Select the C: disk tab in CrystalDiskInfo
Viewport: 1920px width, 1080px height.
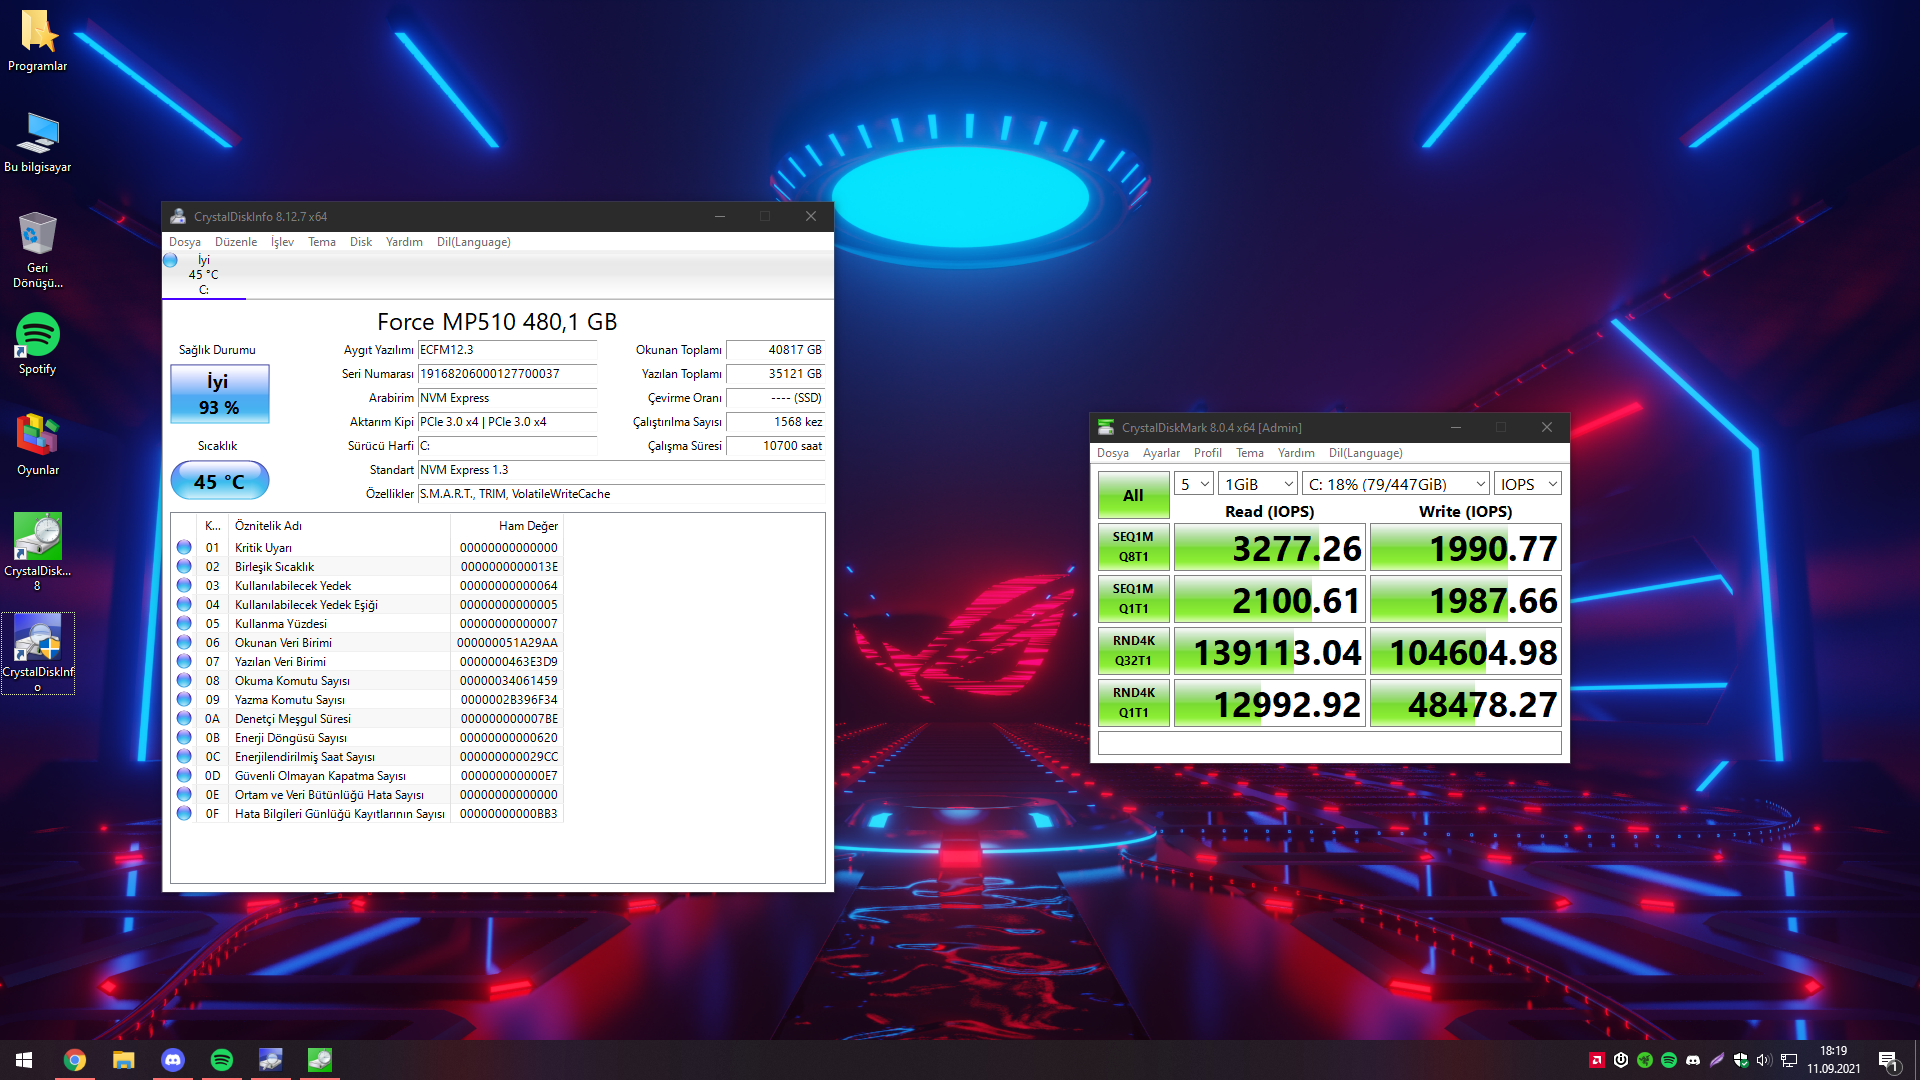204,275
